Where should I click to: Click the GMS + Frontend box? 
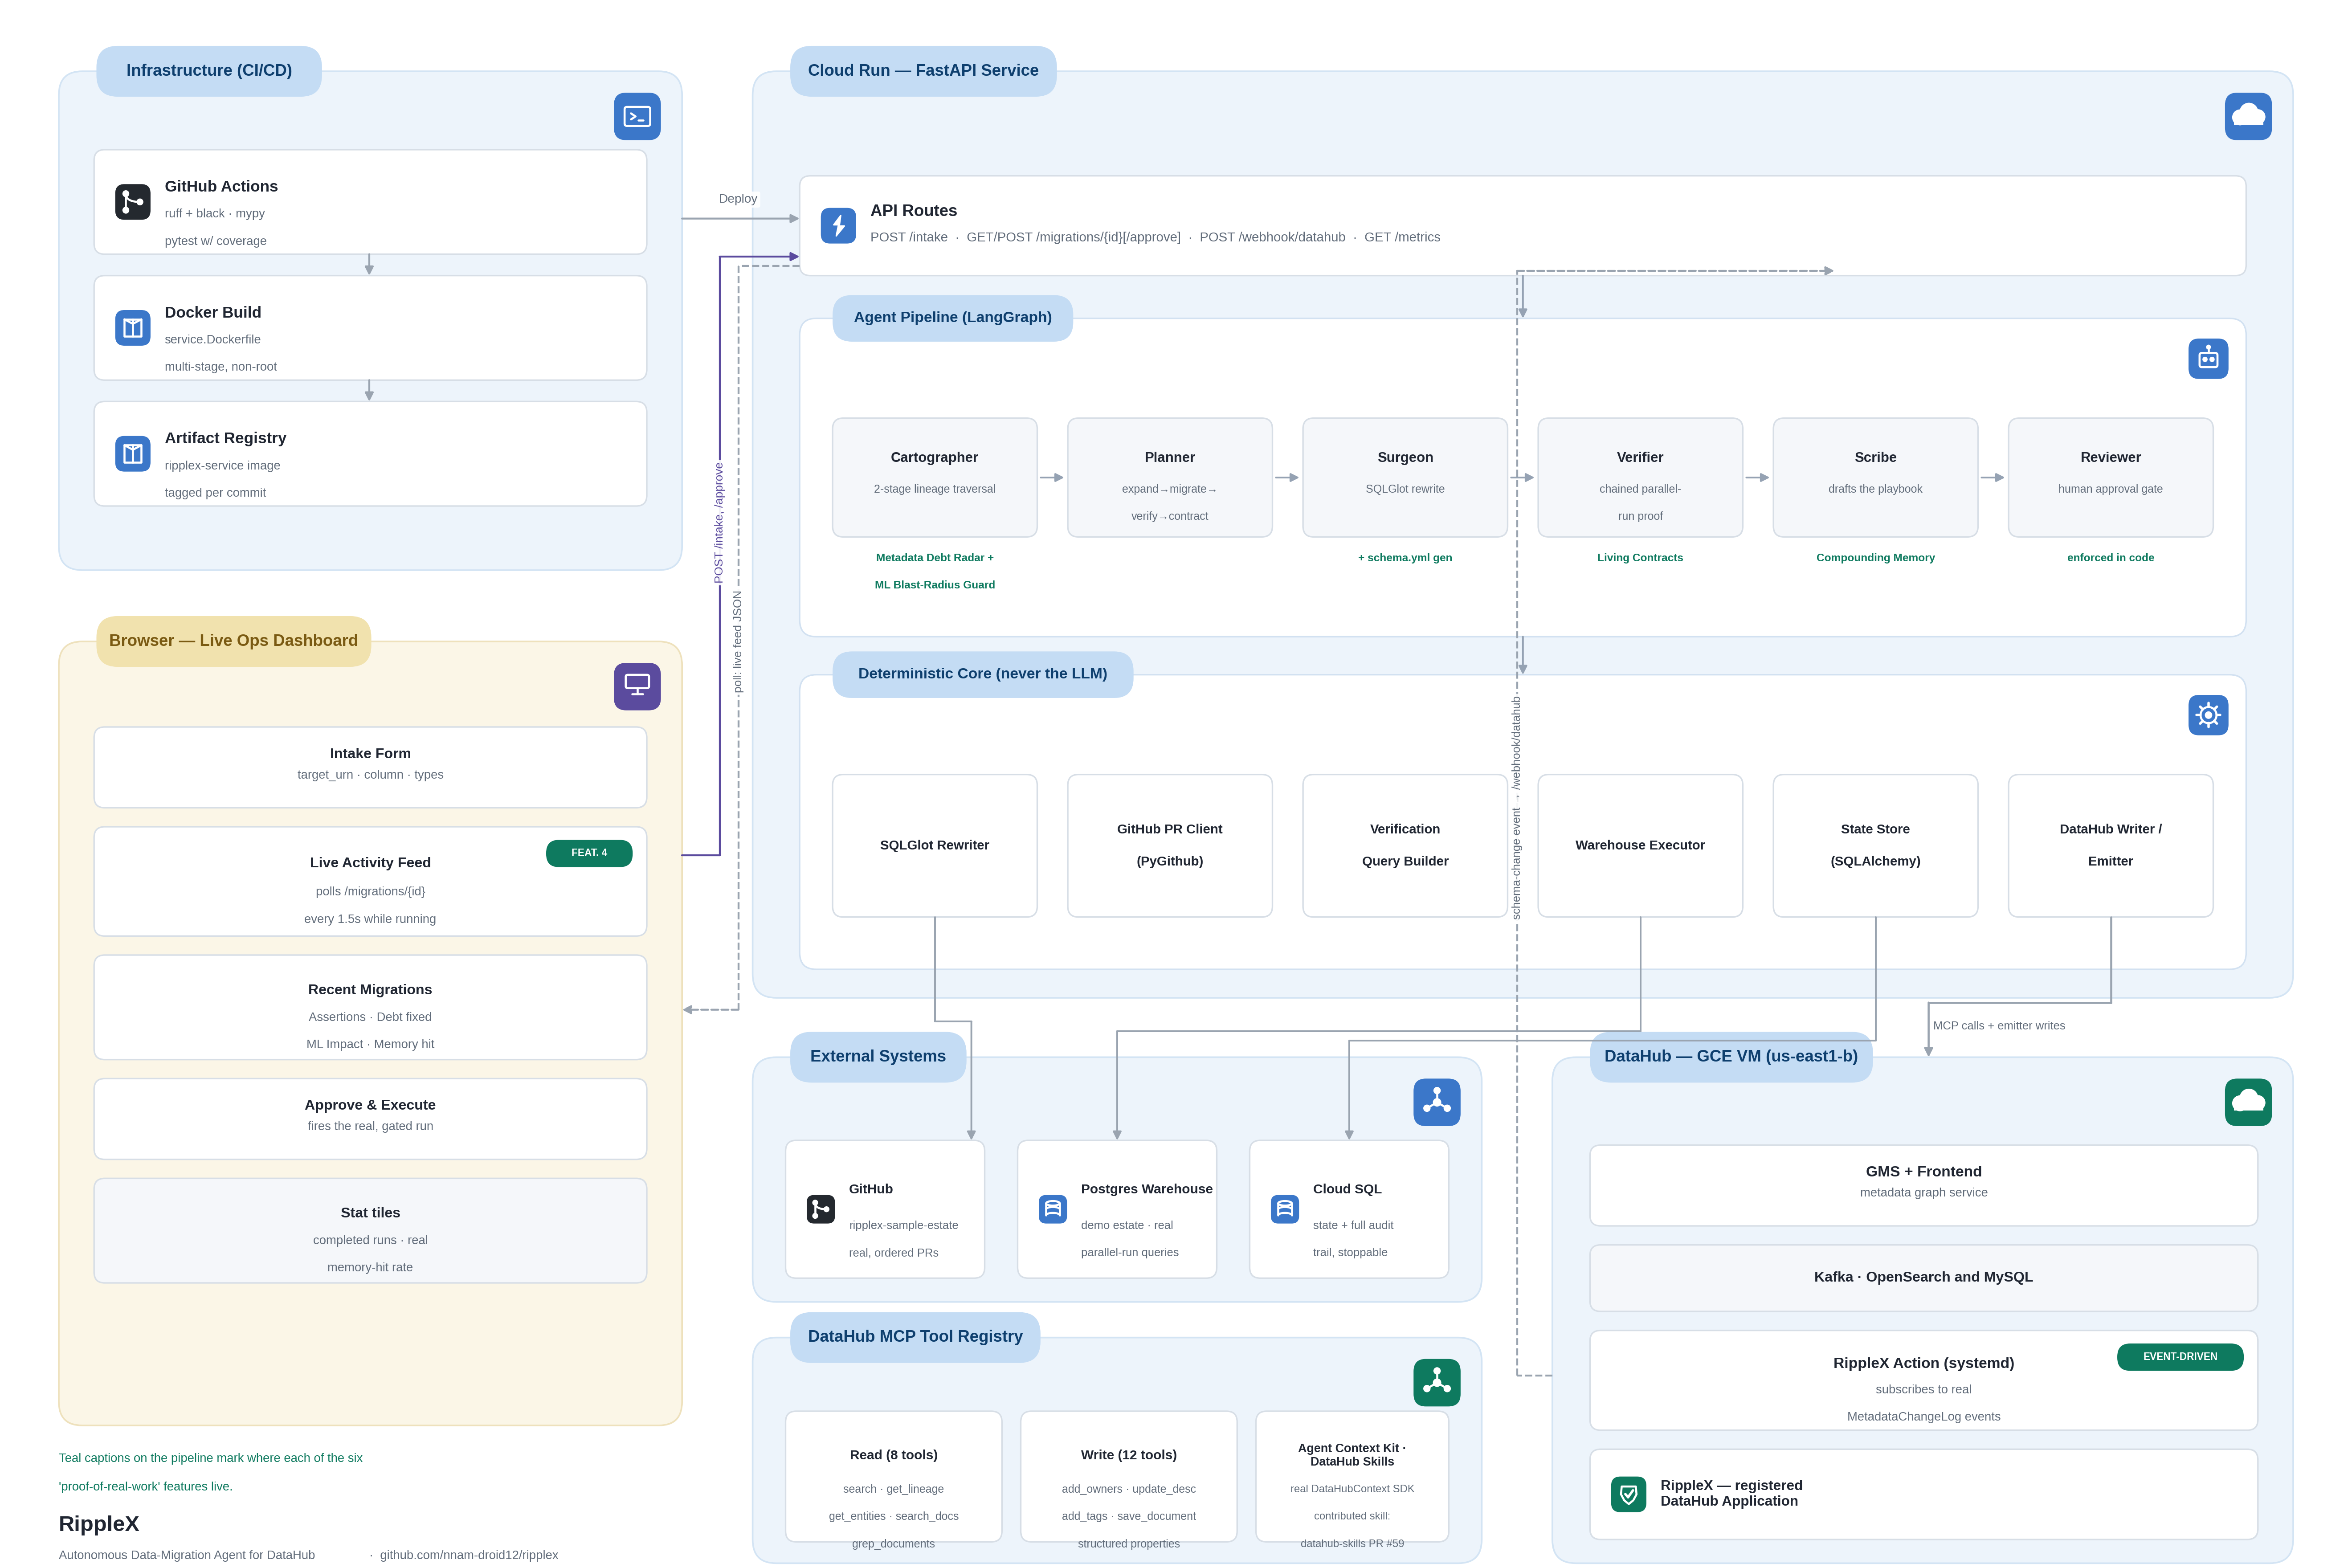click(1924, 1186)
